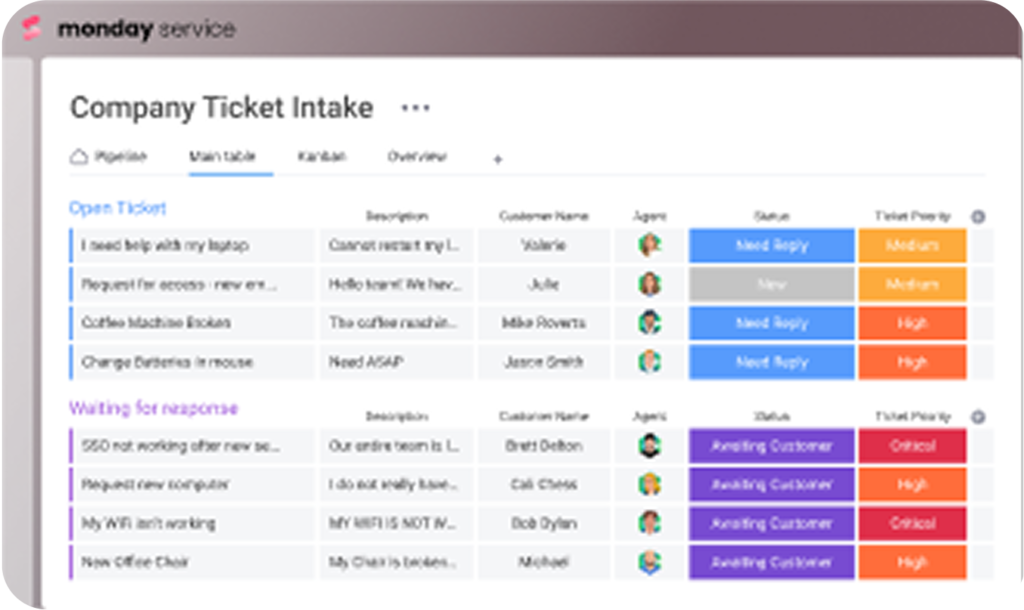Open the "Request for access" ticket
This screenshot has width=1024, height=610.
[178, 285]
